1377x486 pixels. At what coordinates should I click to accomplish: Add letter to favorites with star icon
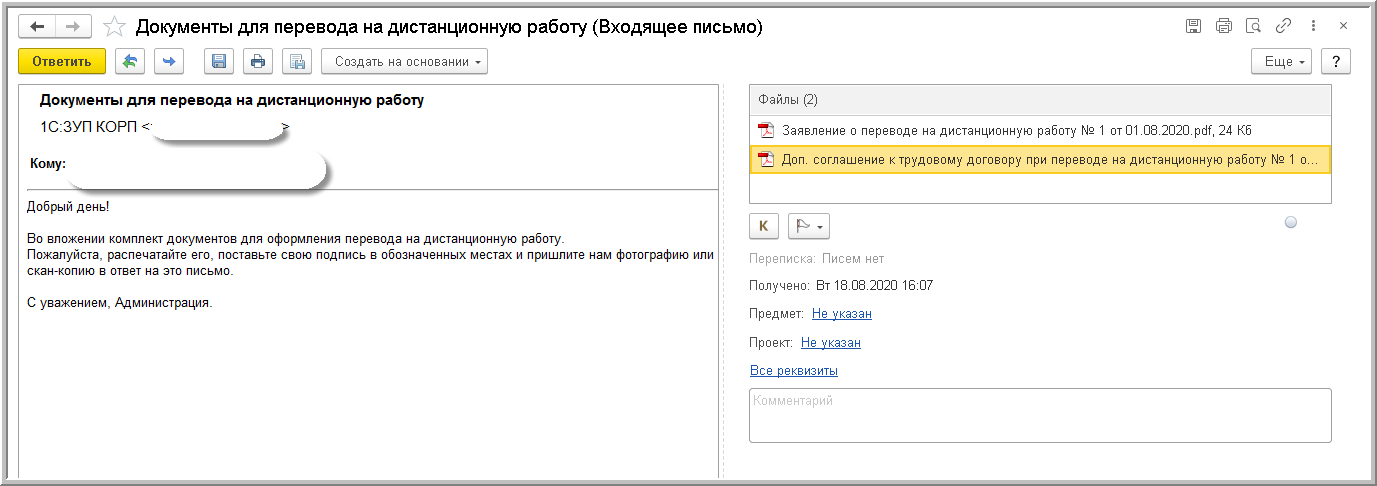(x=114, y=27)
